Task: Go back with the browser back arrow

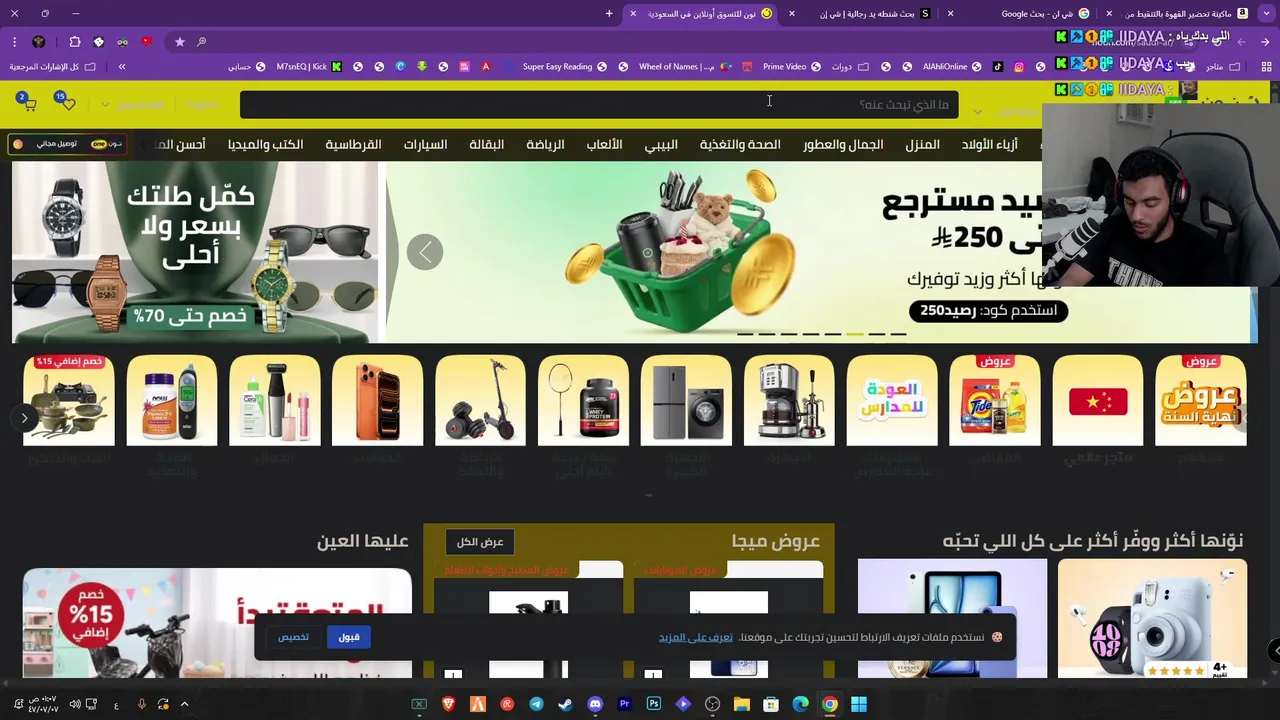Action: 1266,42
